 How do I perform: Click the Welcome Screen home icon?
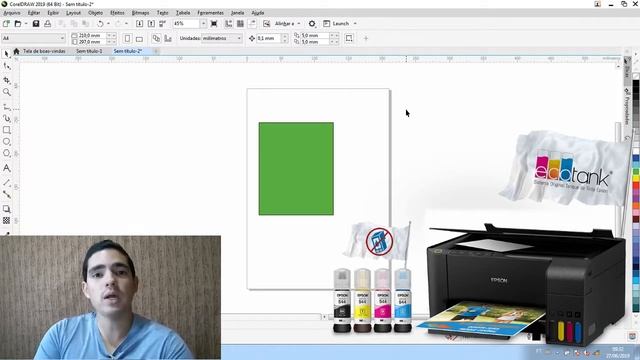[x=16, y=51]
